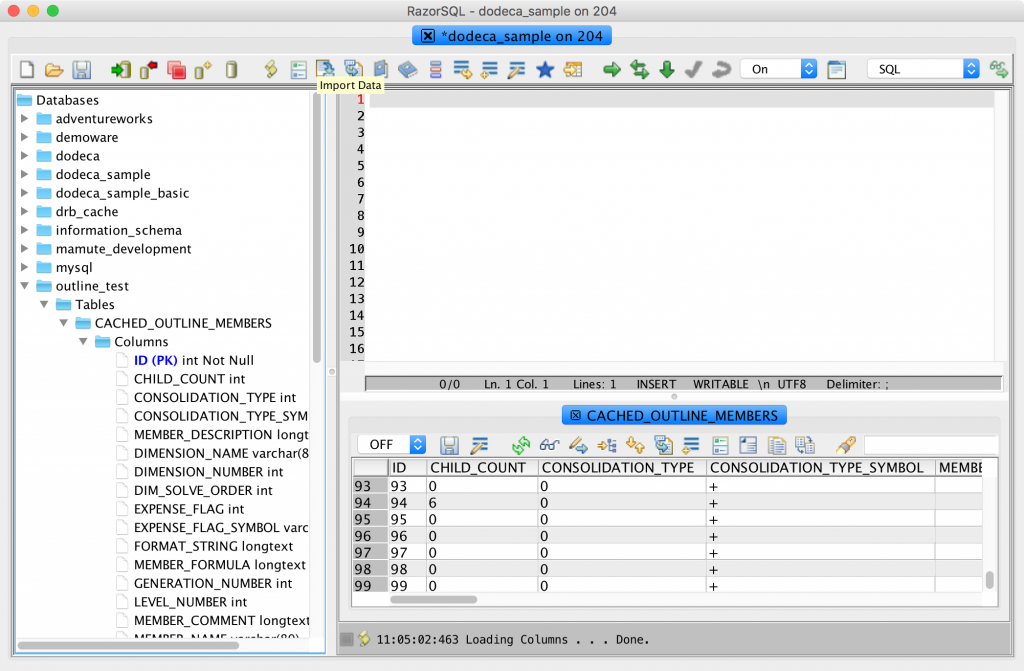This screenshot has width=1024, height=671.
Task: Click the gray curved rollback arrow icon
Action: 721,69
